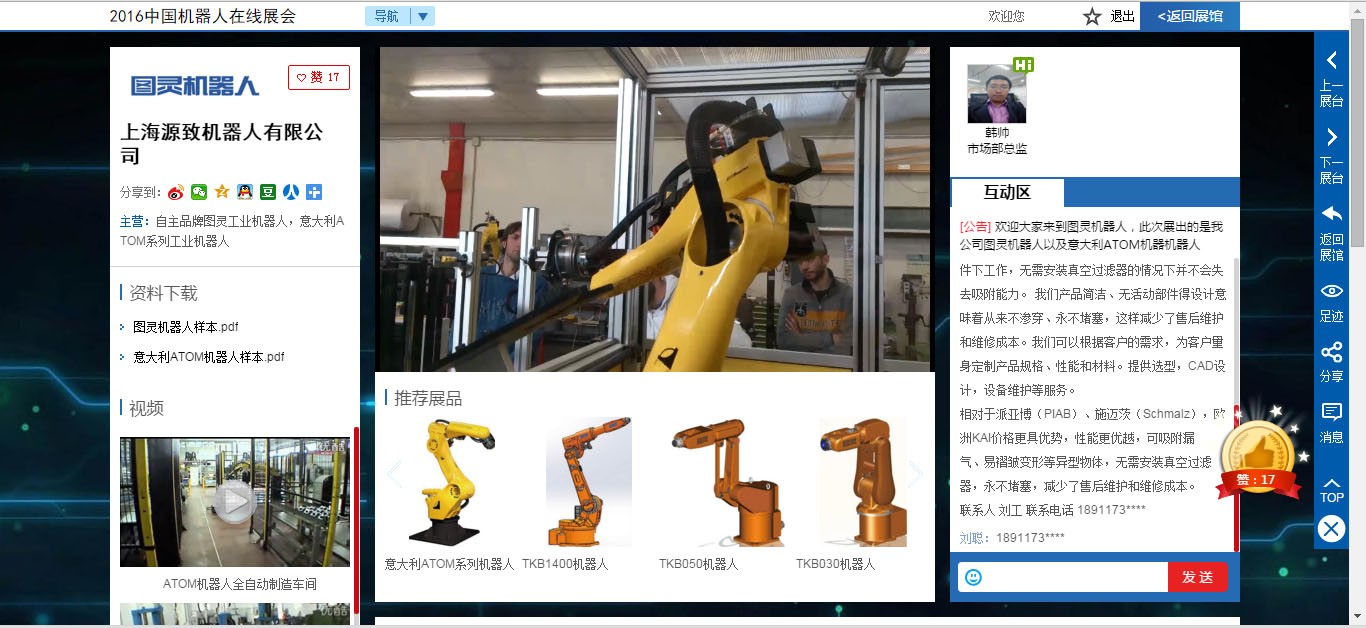
Task: Click the gold thumbs-up medal badge
Action: (x=1259, y=458)
